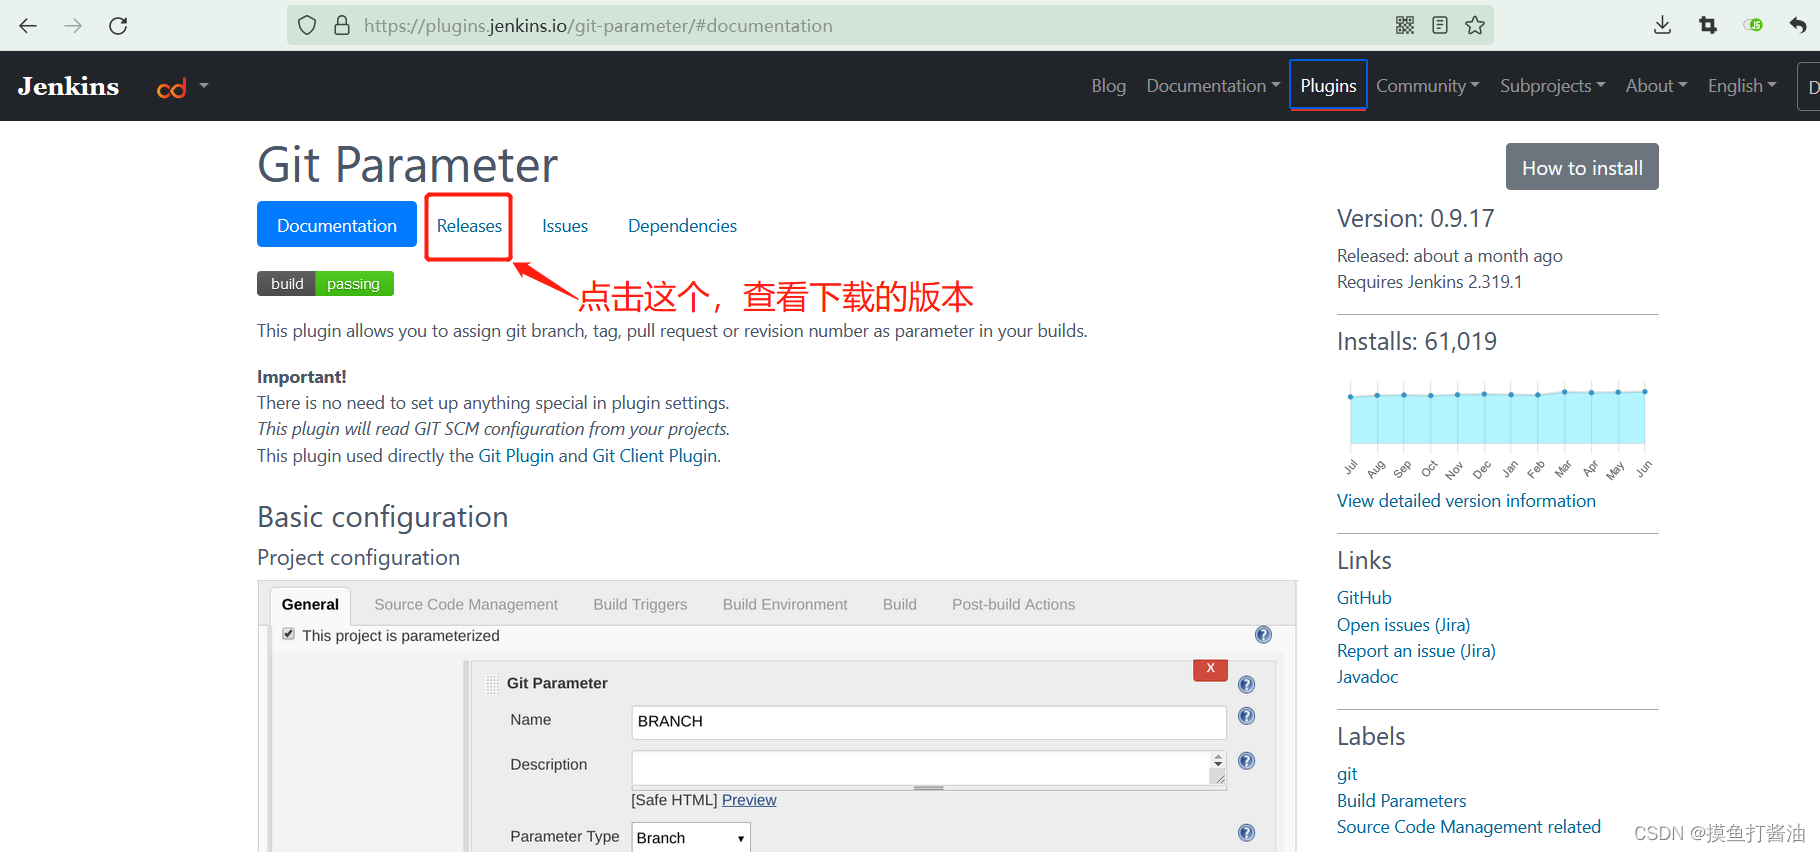Screen dimensions: 1820x852
Task: View site security via the padlock icon
Action: click(x=342, y=25)
